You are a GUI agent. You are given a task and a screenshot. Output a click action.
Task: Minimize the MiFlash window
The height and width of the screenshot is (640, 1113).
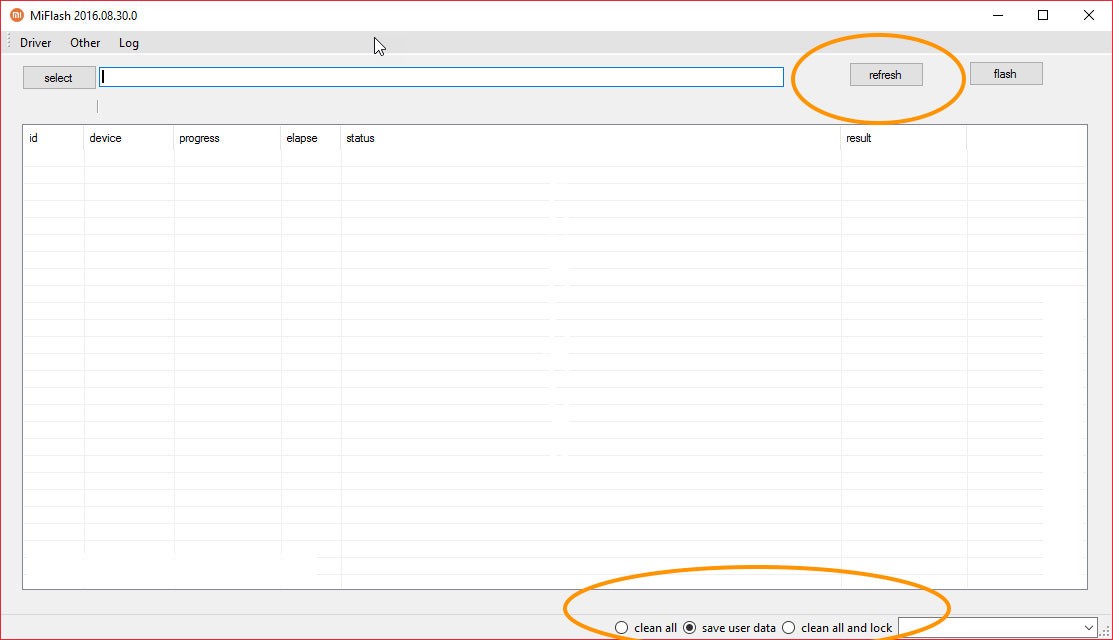point(997,15)
